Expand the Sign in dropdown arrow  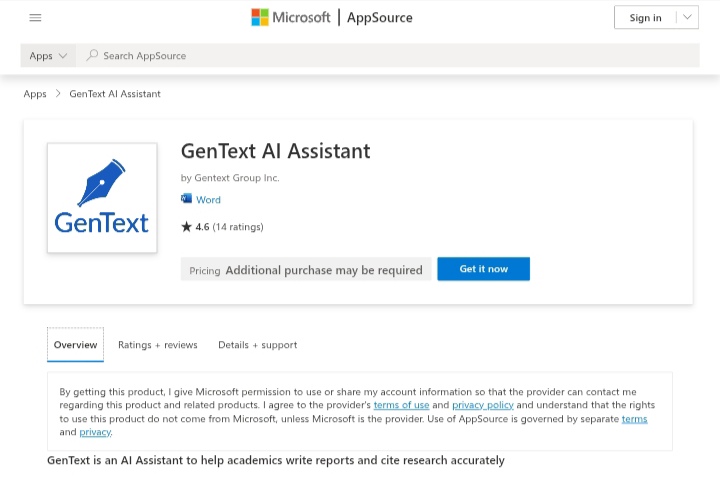pyautogui.click(x=687, y=17)
